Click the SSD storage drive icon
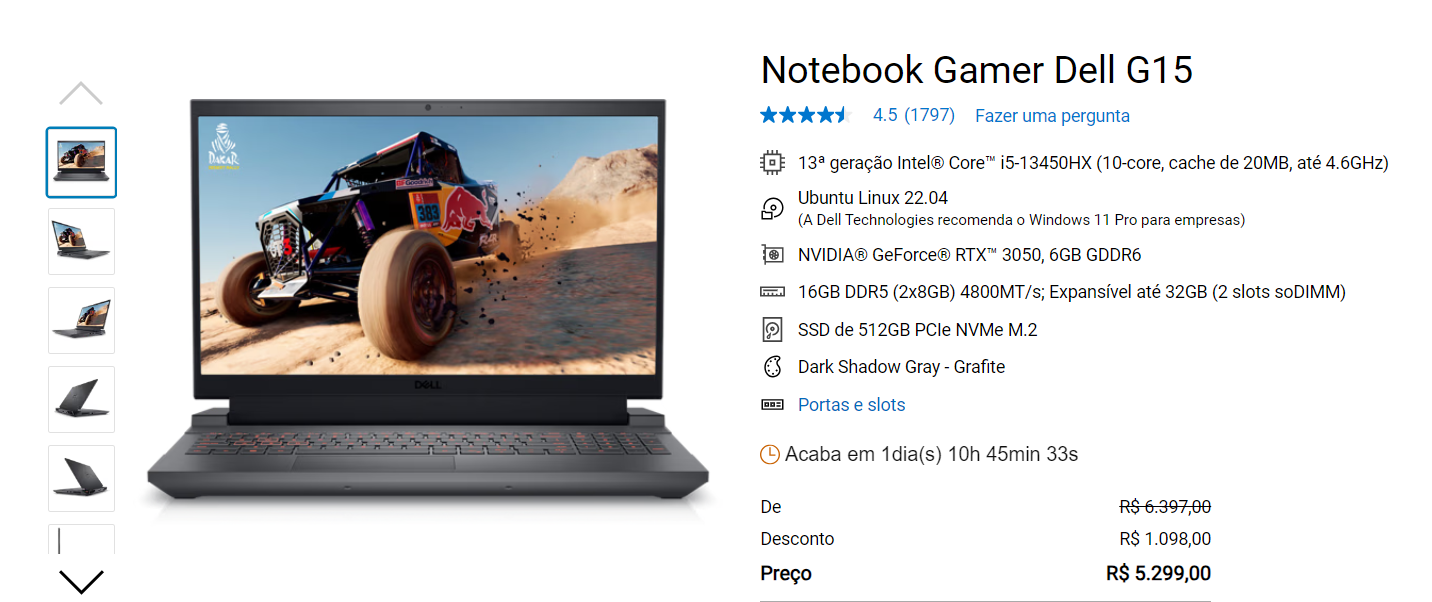The height and width of the screenshot is (602, 1432). (772, 330)
